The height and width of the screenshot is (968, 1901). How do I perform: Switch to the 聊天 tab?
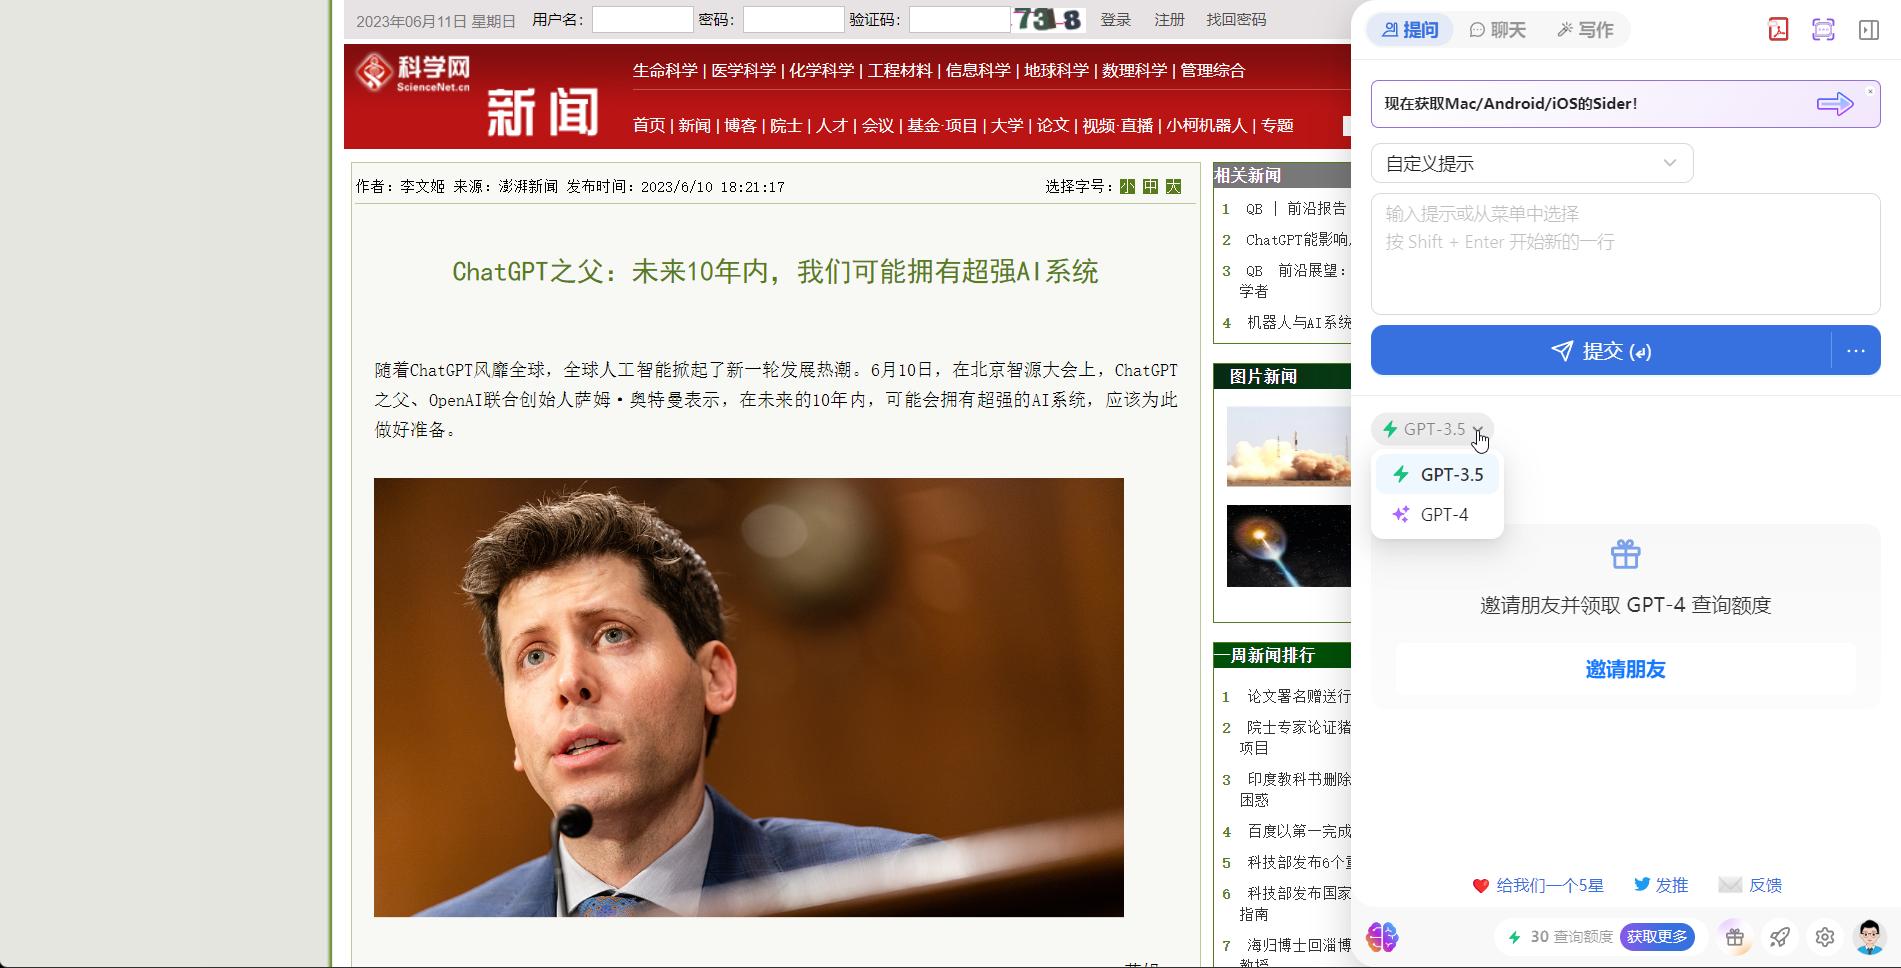1497,29
